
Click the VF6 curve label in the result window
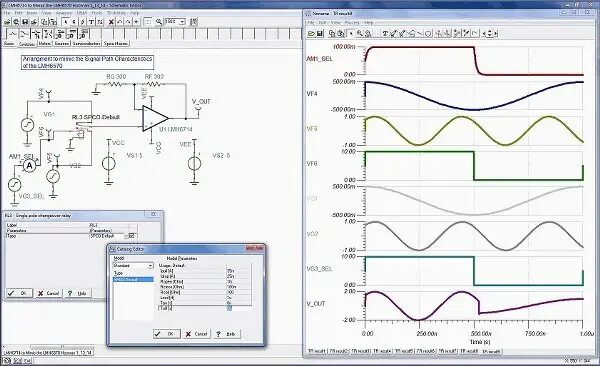click(312, 164)
